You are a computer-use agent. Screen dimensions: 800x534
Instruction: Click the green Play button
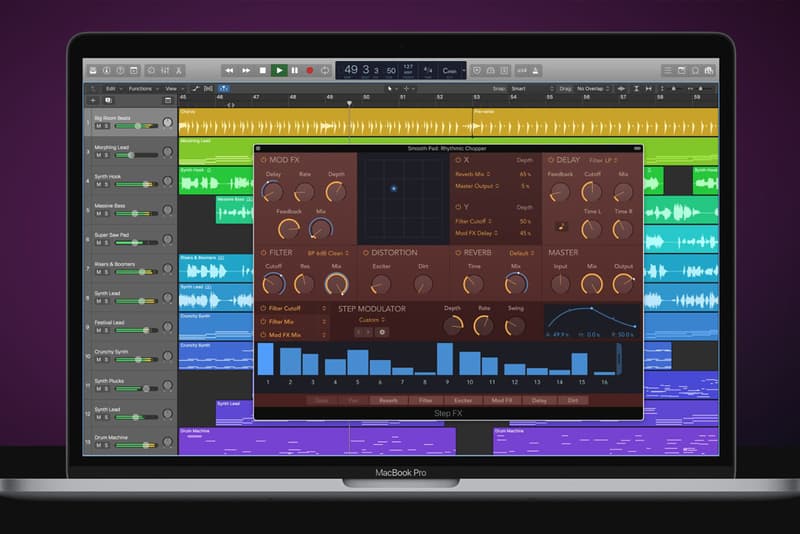[279, 70]
